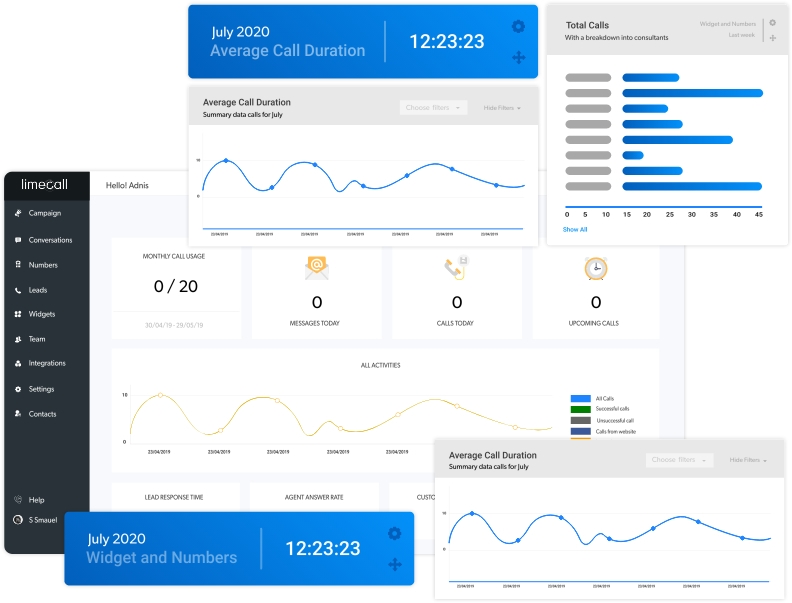Click Widget and Numbers text on Total Calls card
Image resolution: width=792 pixels, height=603 pixels.
(727, 24)
